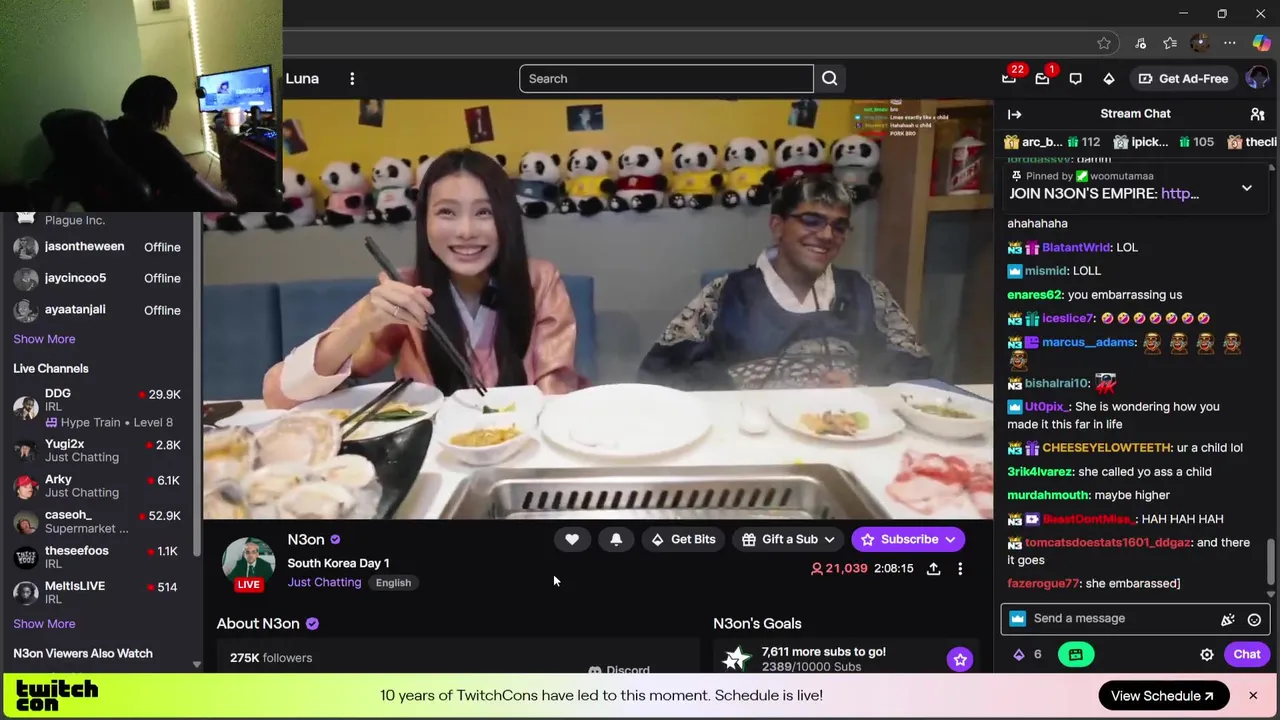Open chat settings gear
This screenshot has height=720, width=1280.
coord(1207,654)
